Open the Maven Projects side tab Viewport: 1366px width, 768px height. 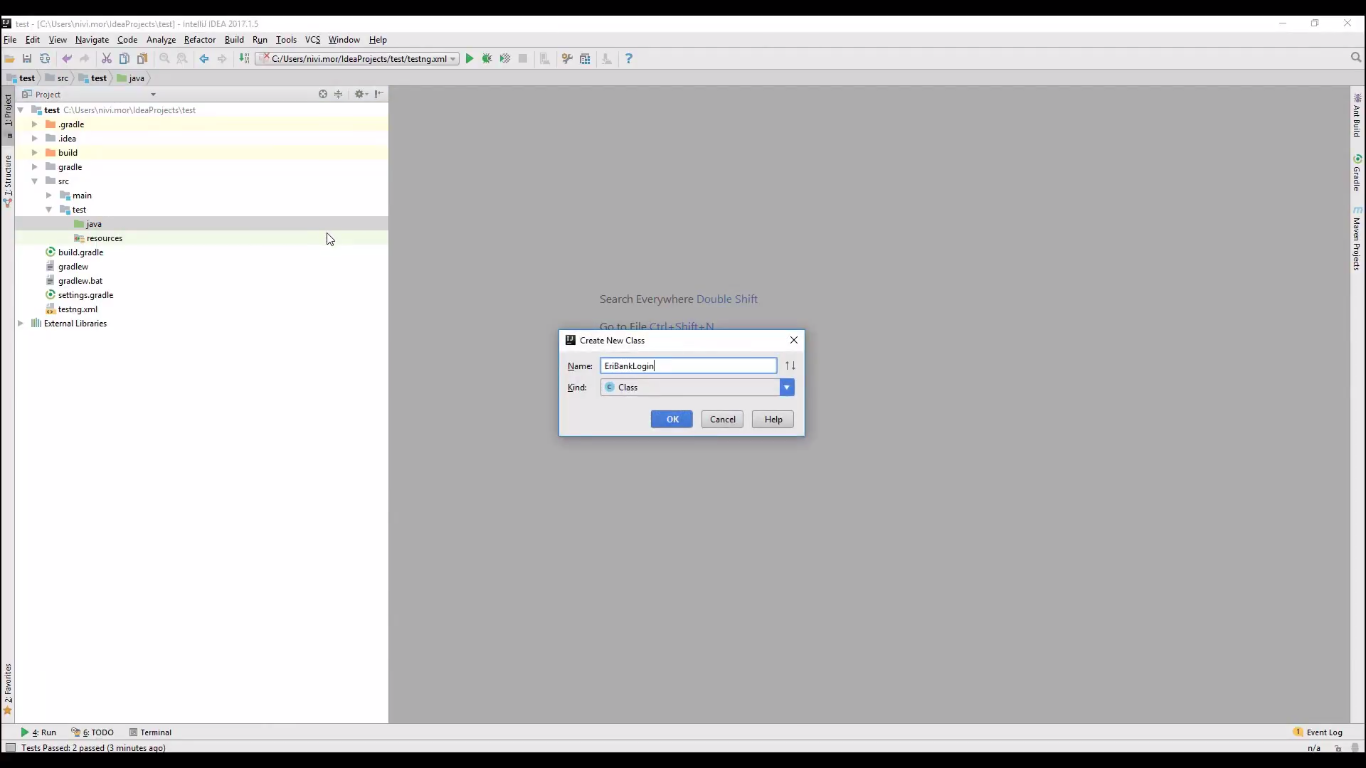(x=1357, y=239)
